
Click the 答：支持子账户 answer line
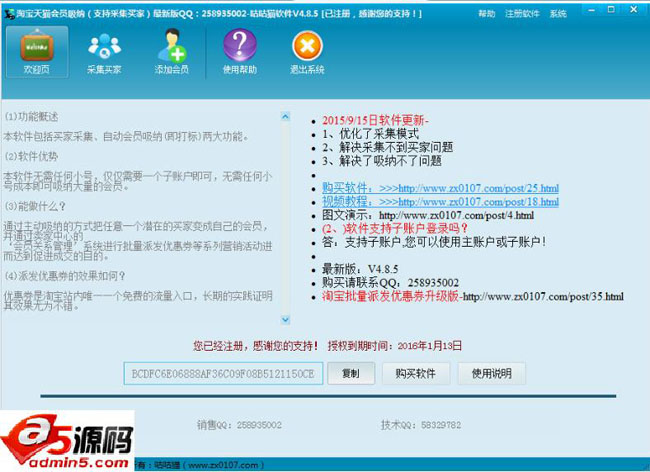[434, 242]
